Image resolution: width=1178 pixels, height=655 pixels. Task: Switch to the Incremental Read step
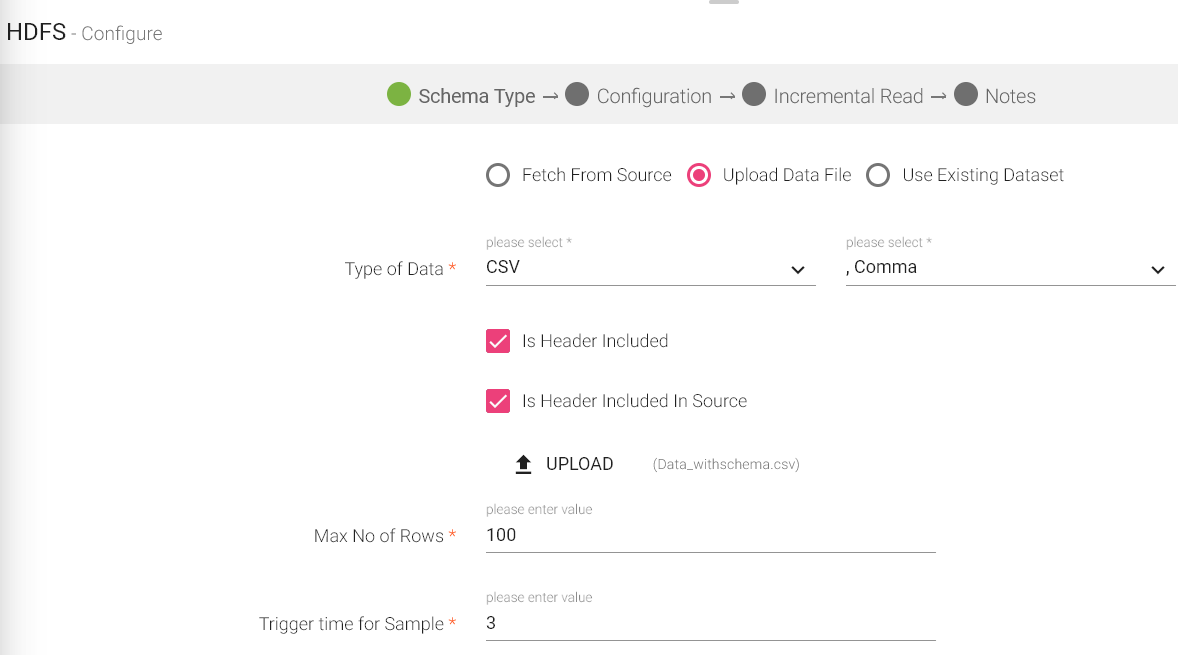[848, 96]
